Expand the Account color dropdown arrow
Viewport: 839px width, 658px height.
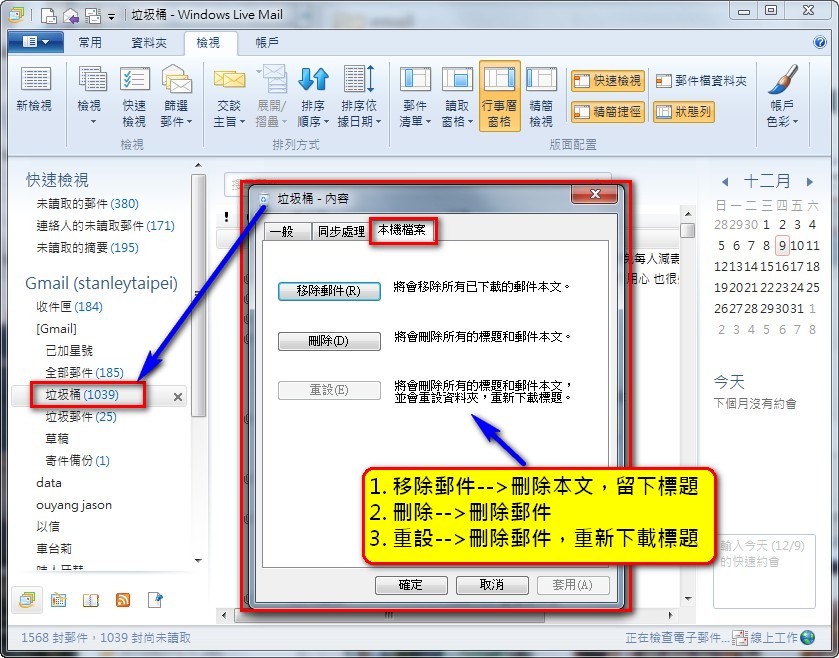795,122
